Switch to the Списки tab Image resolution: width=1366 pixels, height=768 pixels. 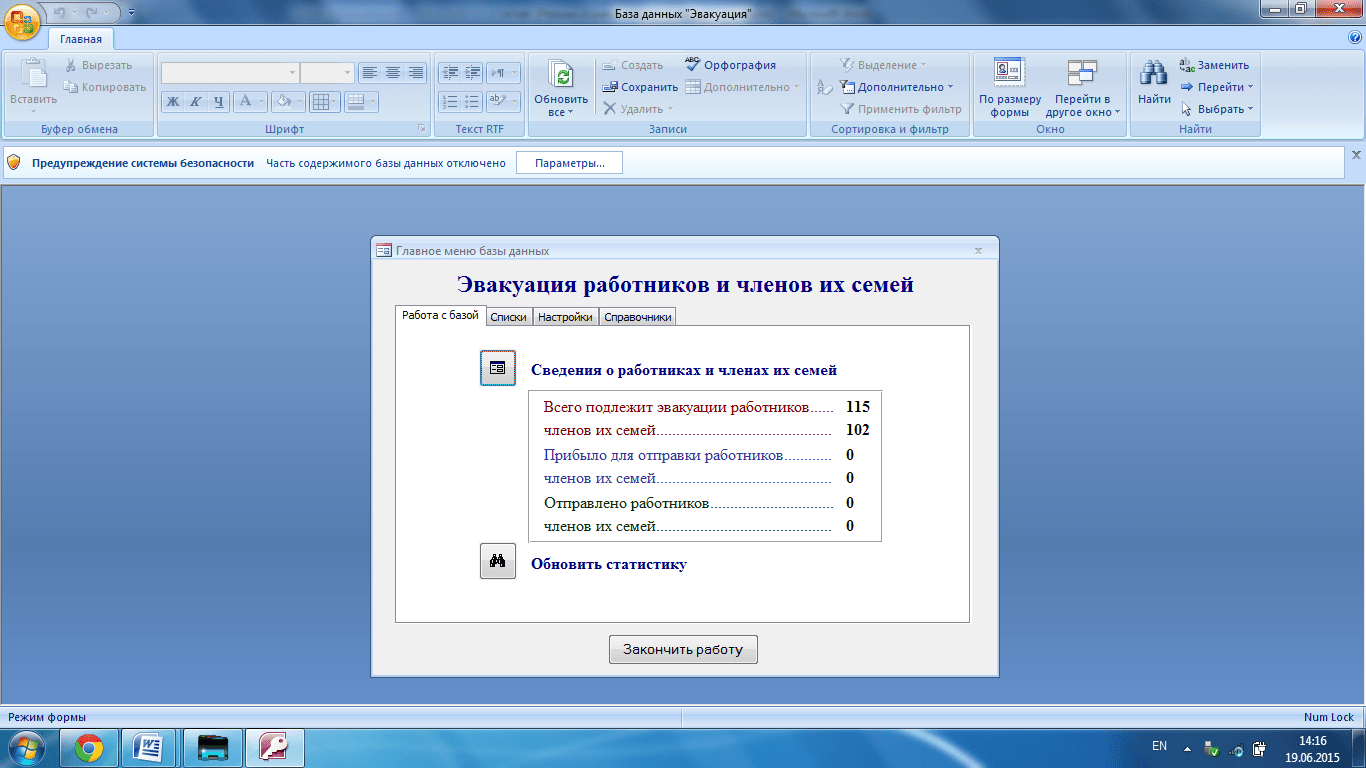pyautogui.click(x=508, y=317)
